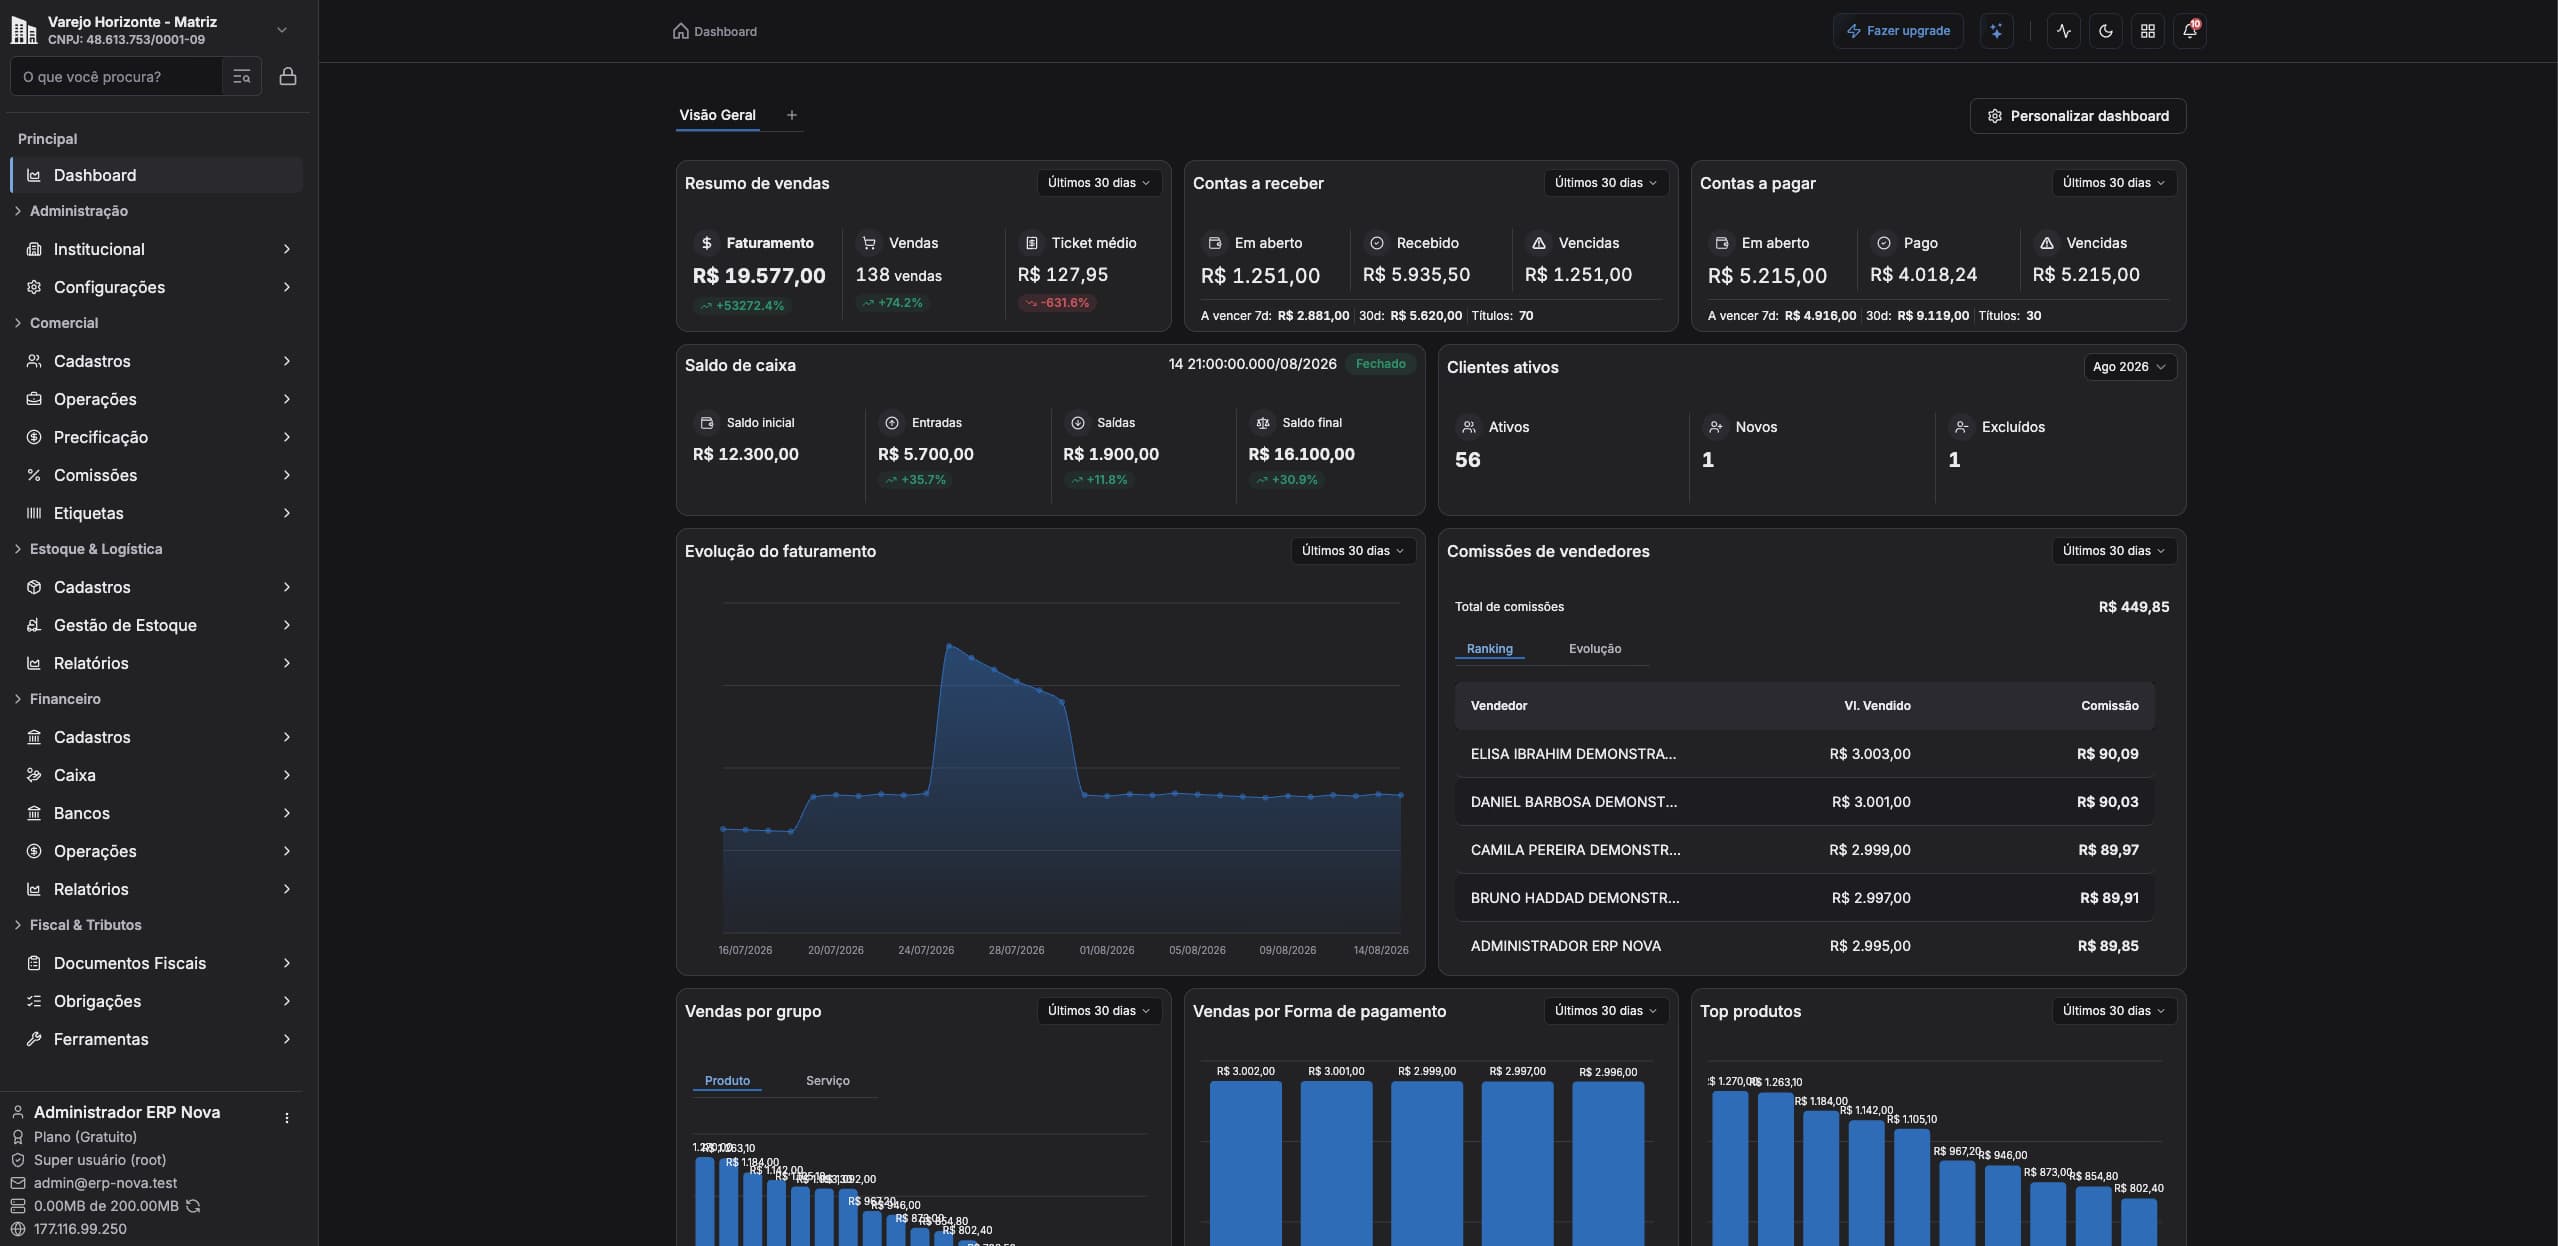Open Vendas por grupo period dropdown
This screenshot has height=1246, width=2558.
pos(1099,1011)
